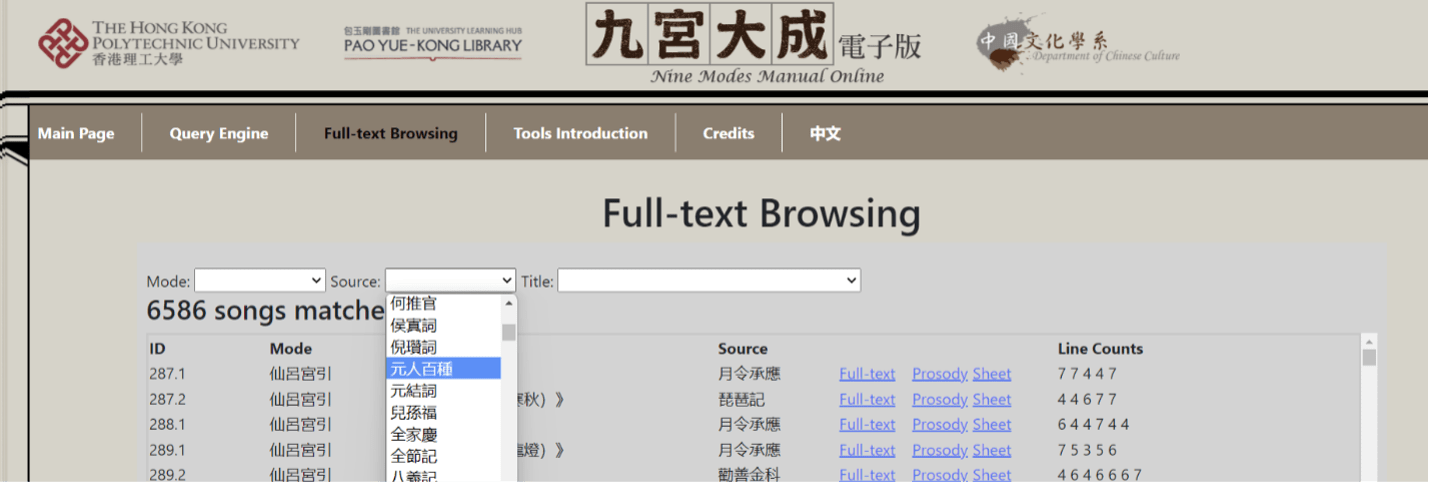Select line counts 7 7 4 4 7
The width and height of the screenshot is (1430, 485).
[x=1087, y=374]
